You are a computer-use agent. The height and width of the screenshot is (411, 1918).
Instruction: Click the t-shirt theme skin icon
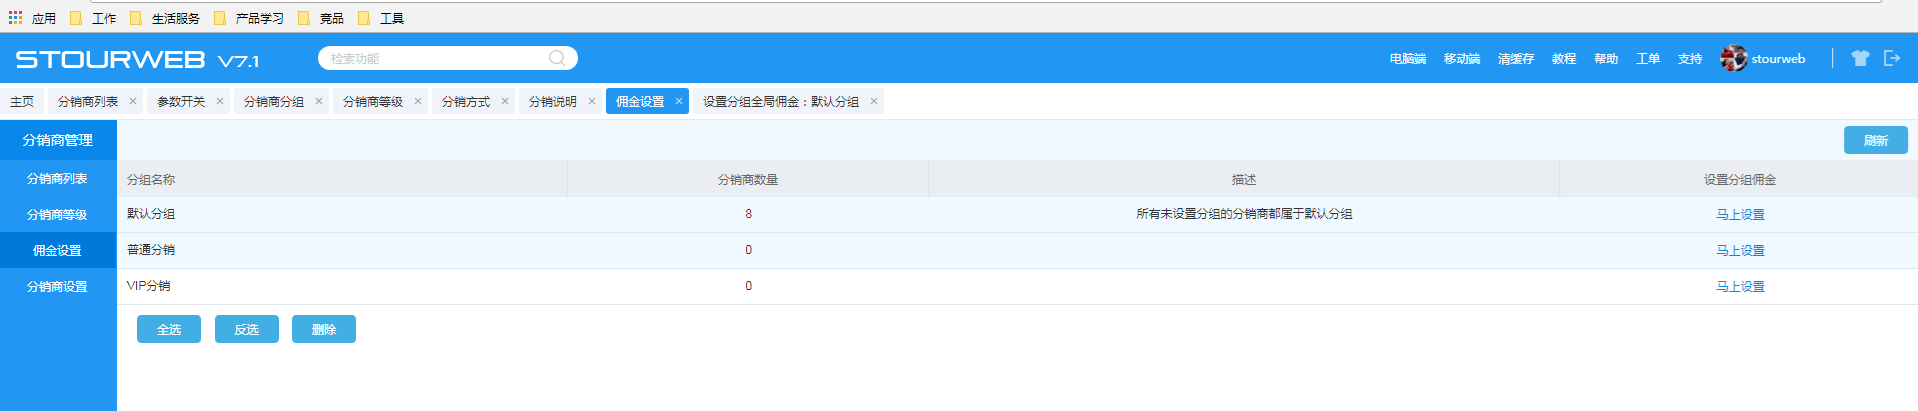pos(1860,58)
